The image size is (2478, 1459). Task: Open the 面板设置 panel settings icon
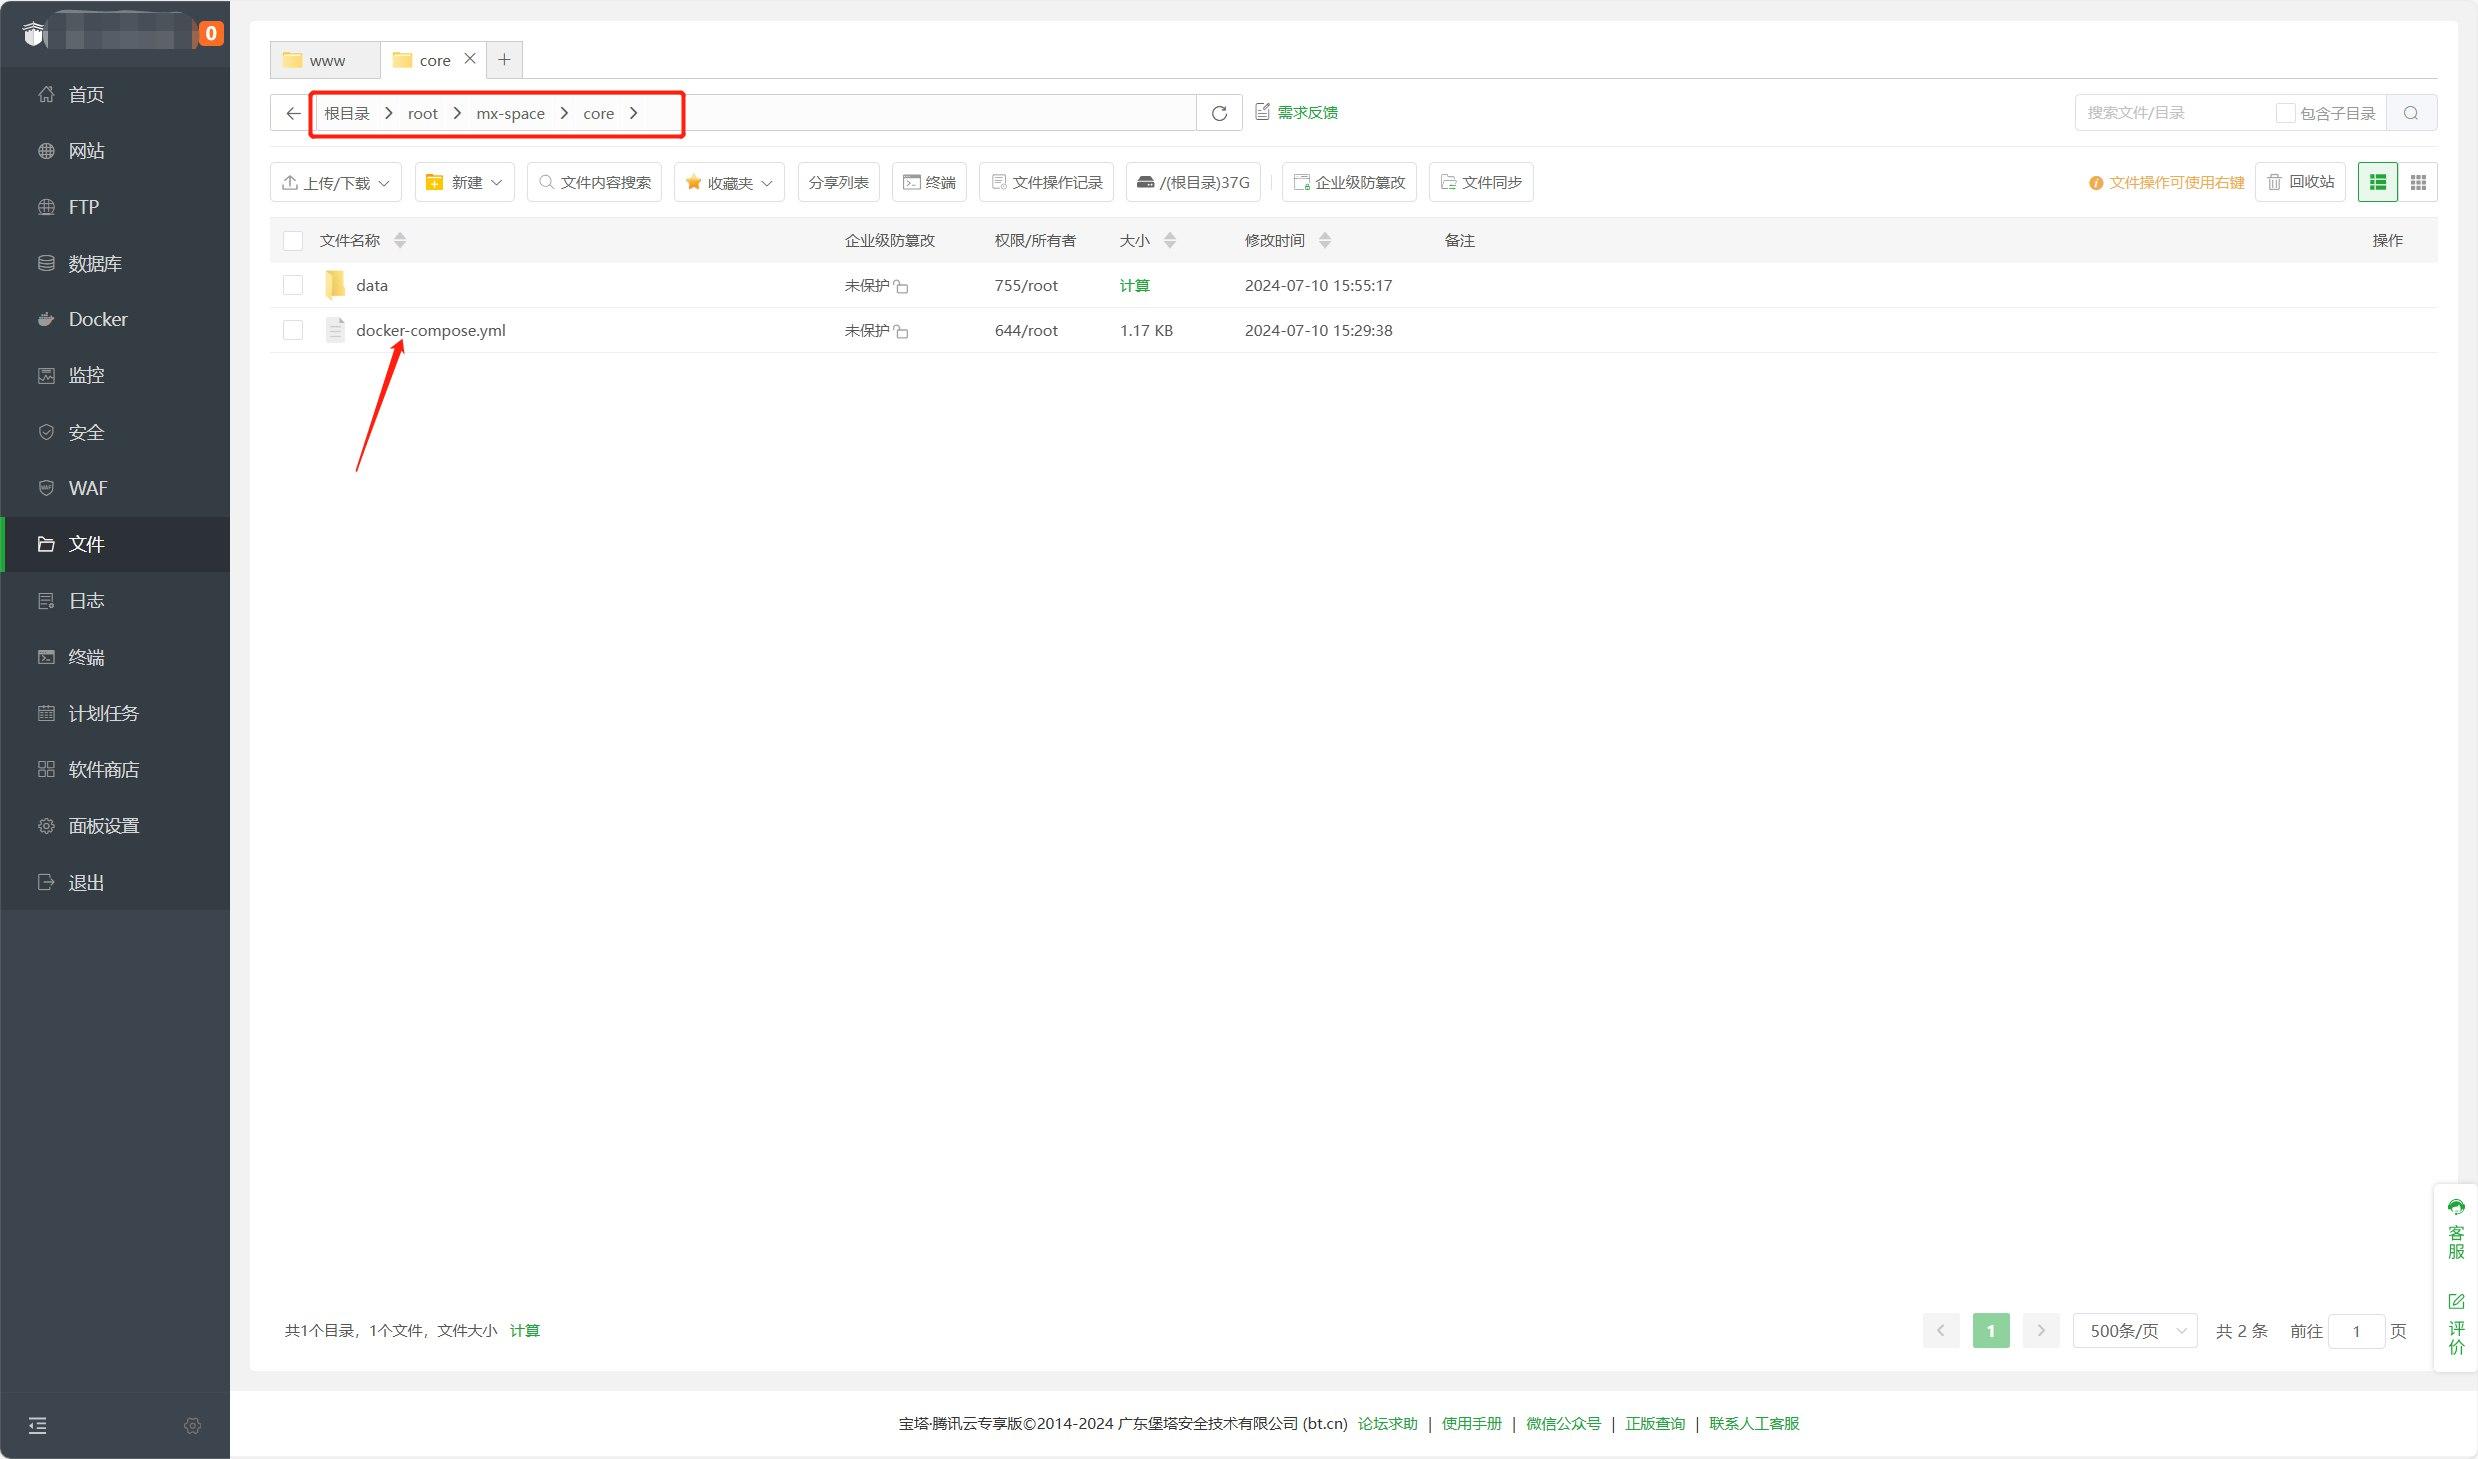pos(46,826)
